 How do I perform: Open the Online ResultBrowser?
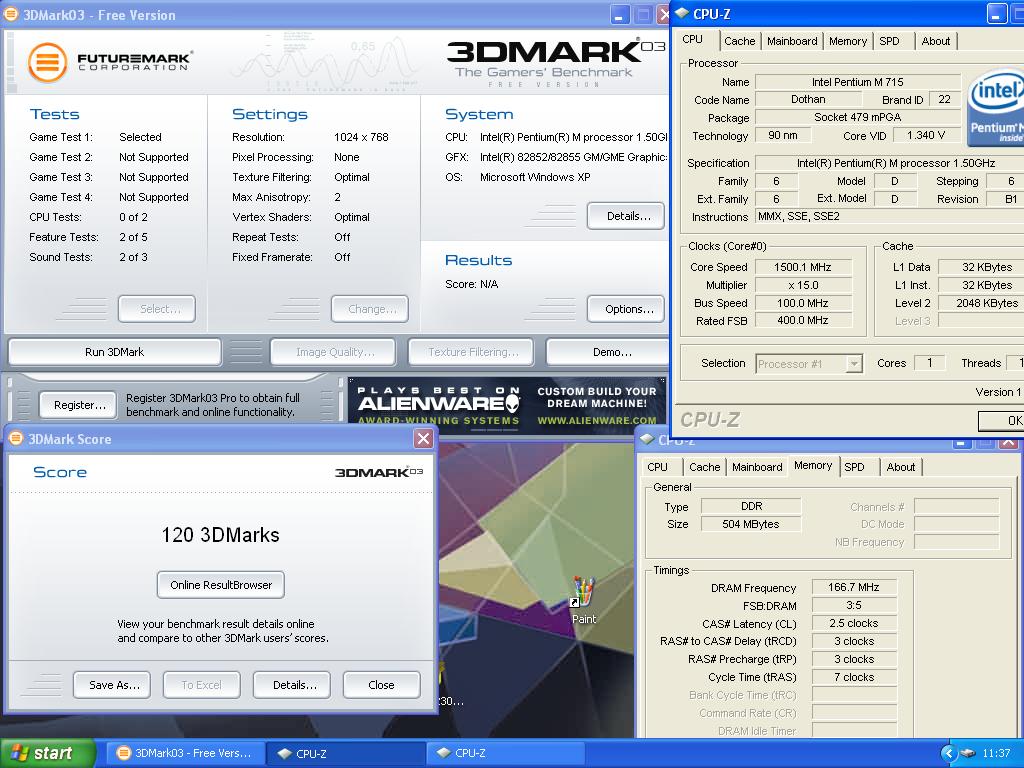tap(221, 585)
